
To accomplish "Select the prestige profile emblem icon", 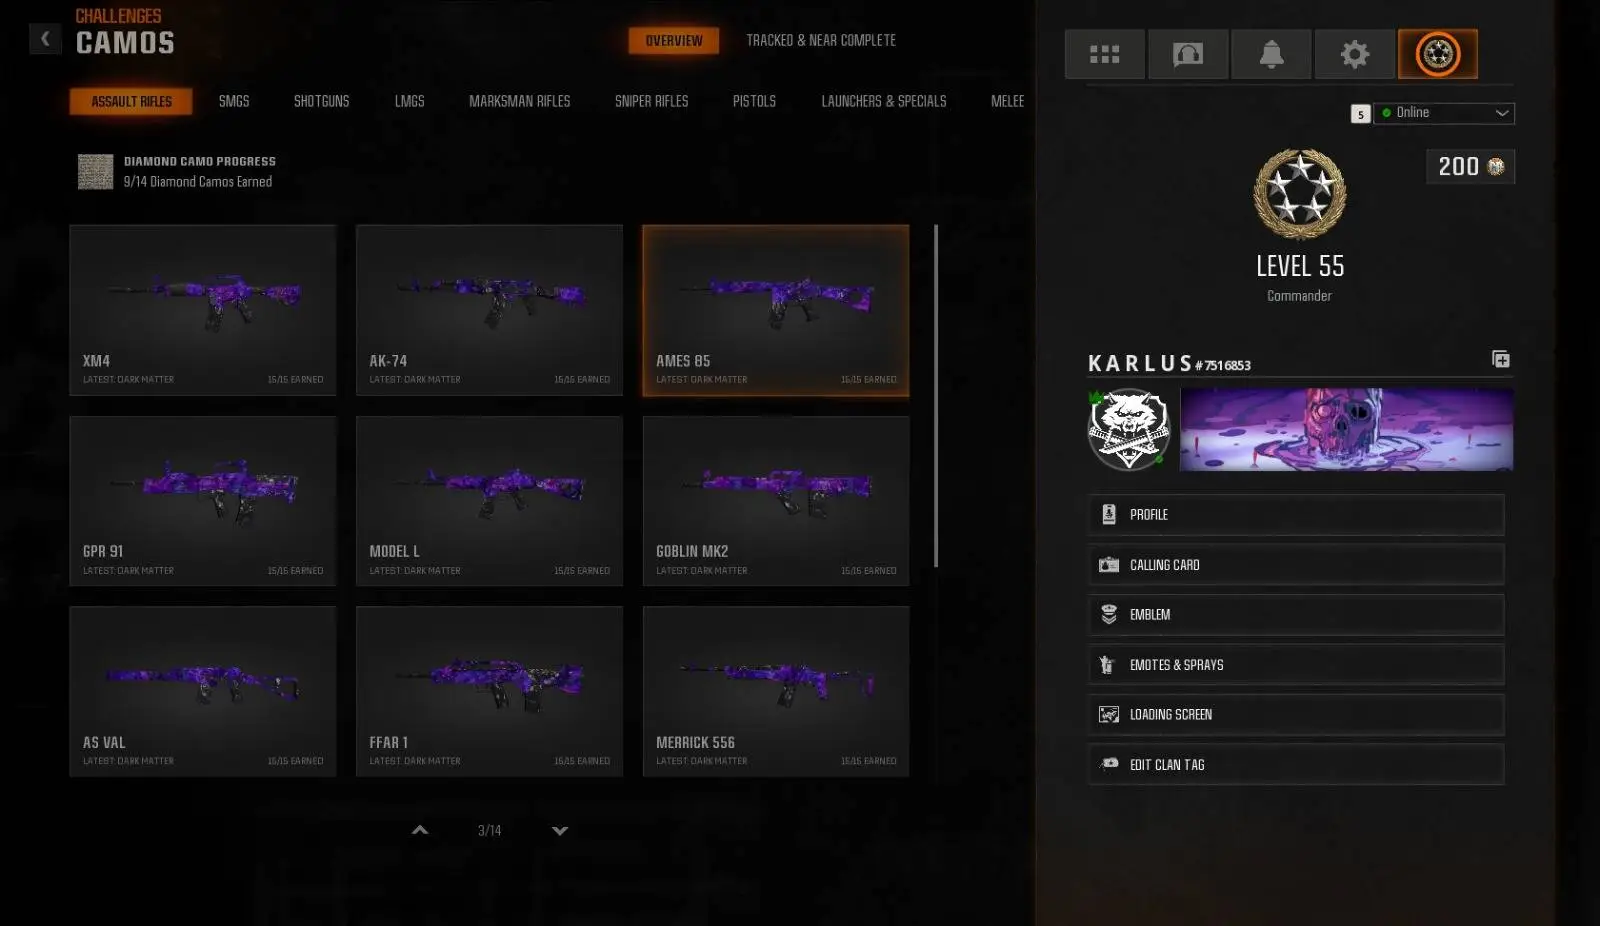I will [1438, 54].
